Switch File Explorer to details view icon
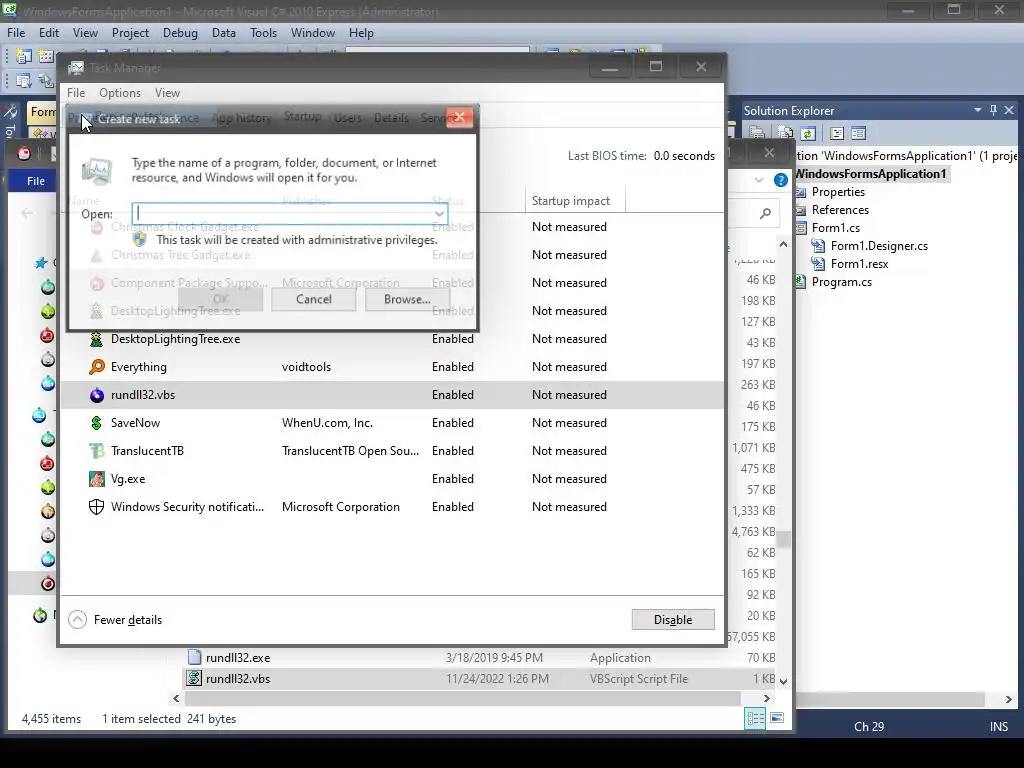 point(756,718)
